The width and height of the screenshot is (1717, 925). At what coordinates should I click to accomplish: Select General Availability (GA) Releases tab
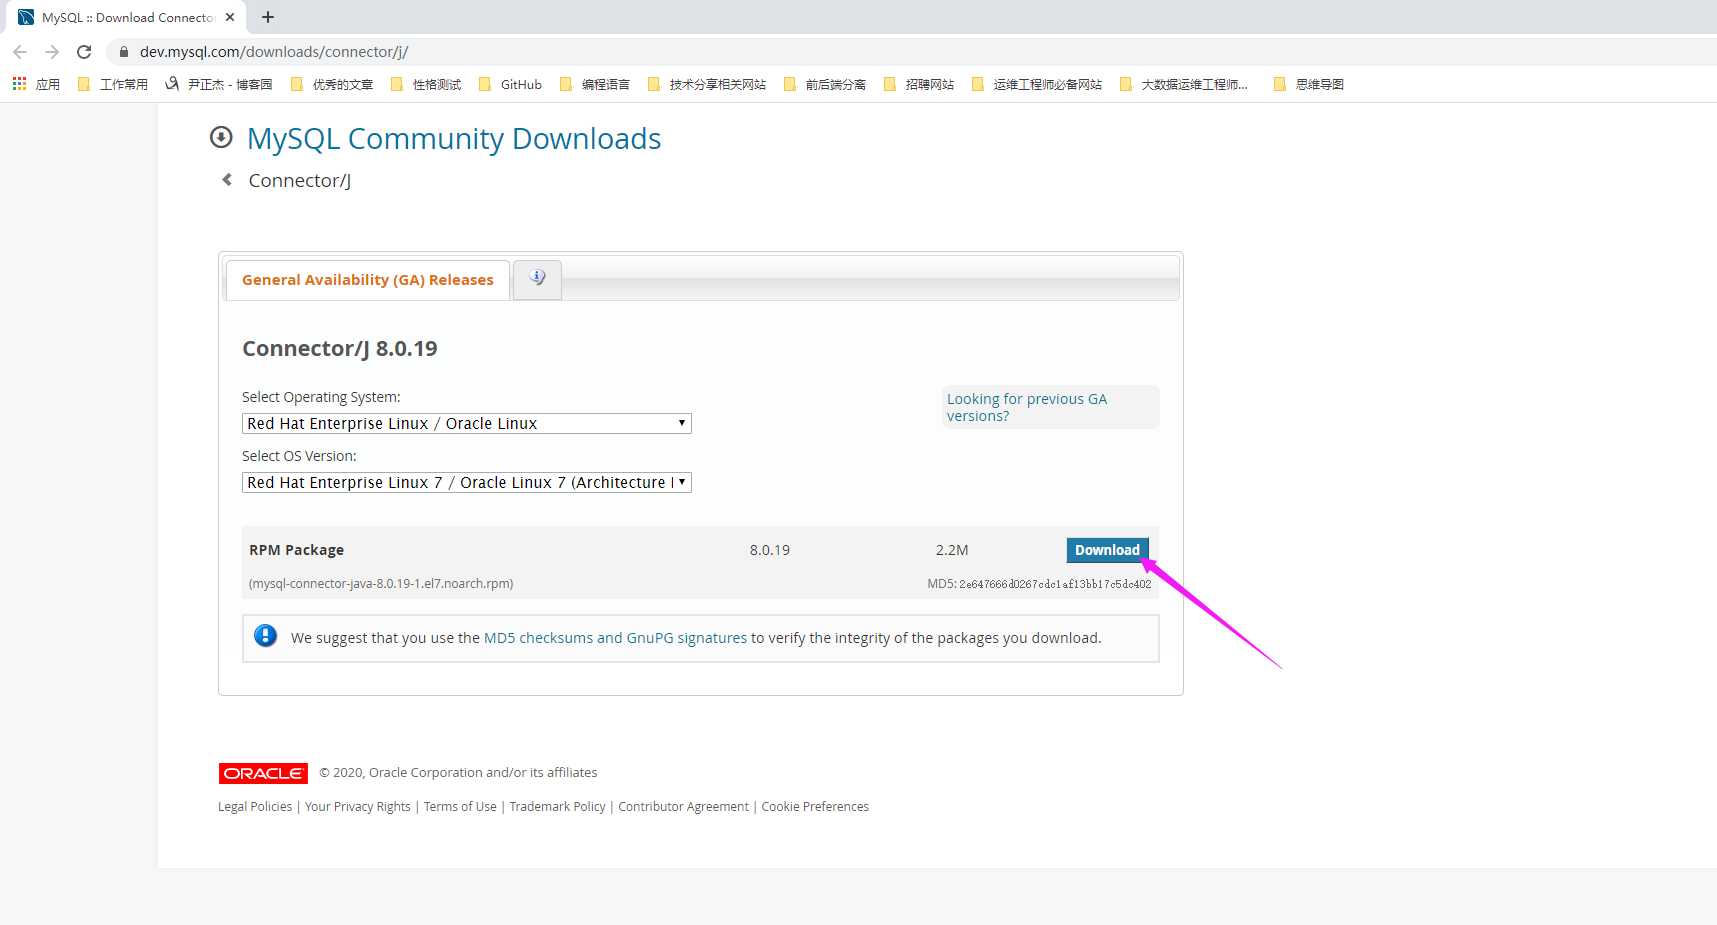click(x=367, y=280)
